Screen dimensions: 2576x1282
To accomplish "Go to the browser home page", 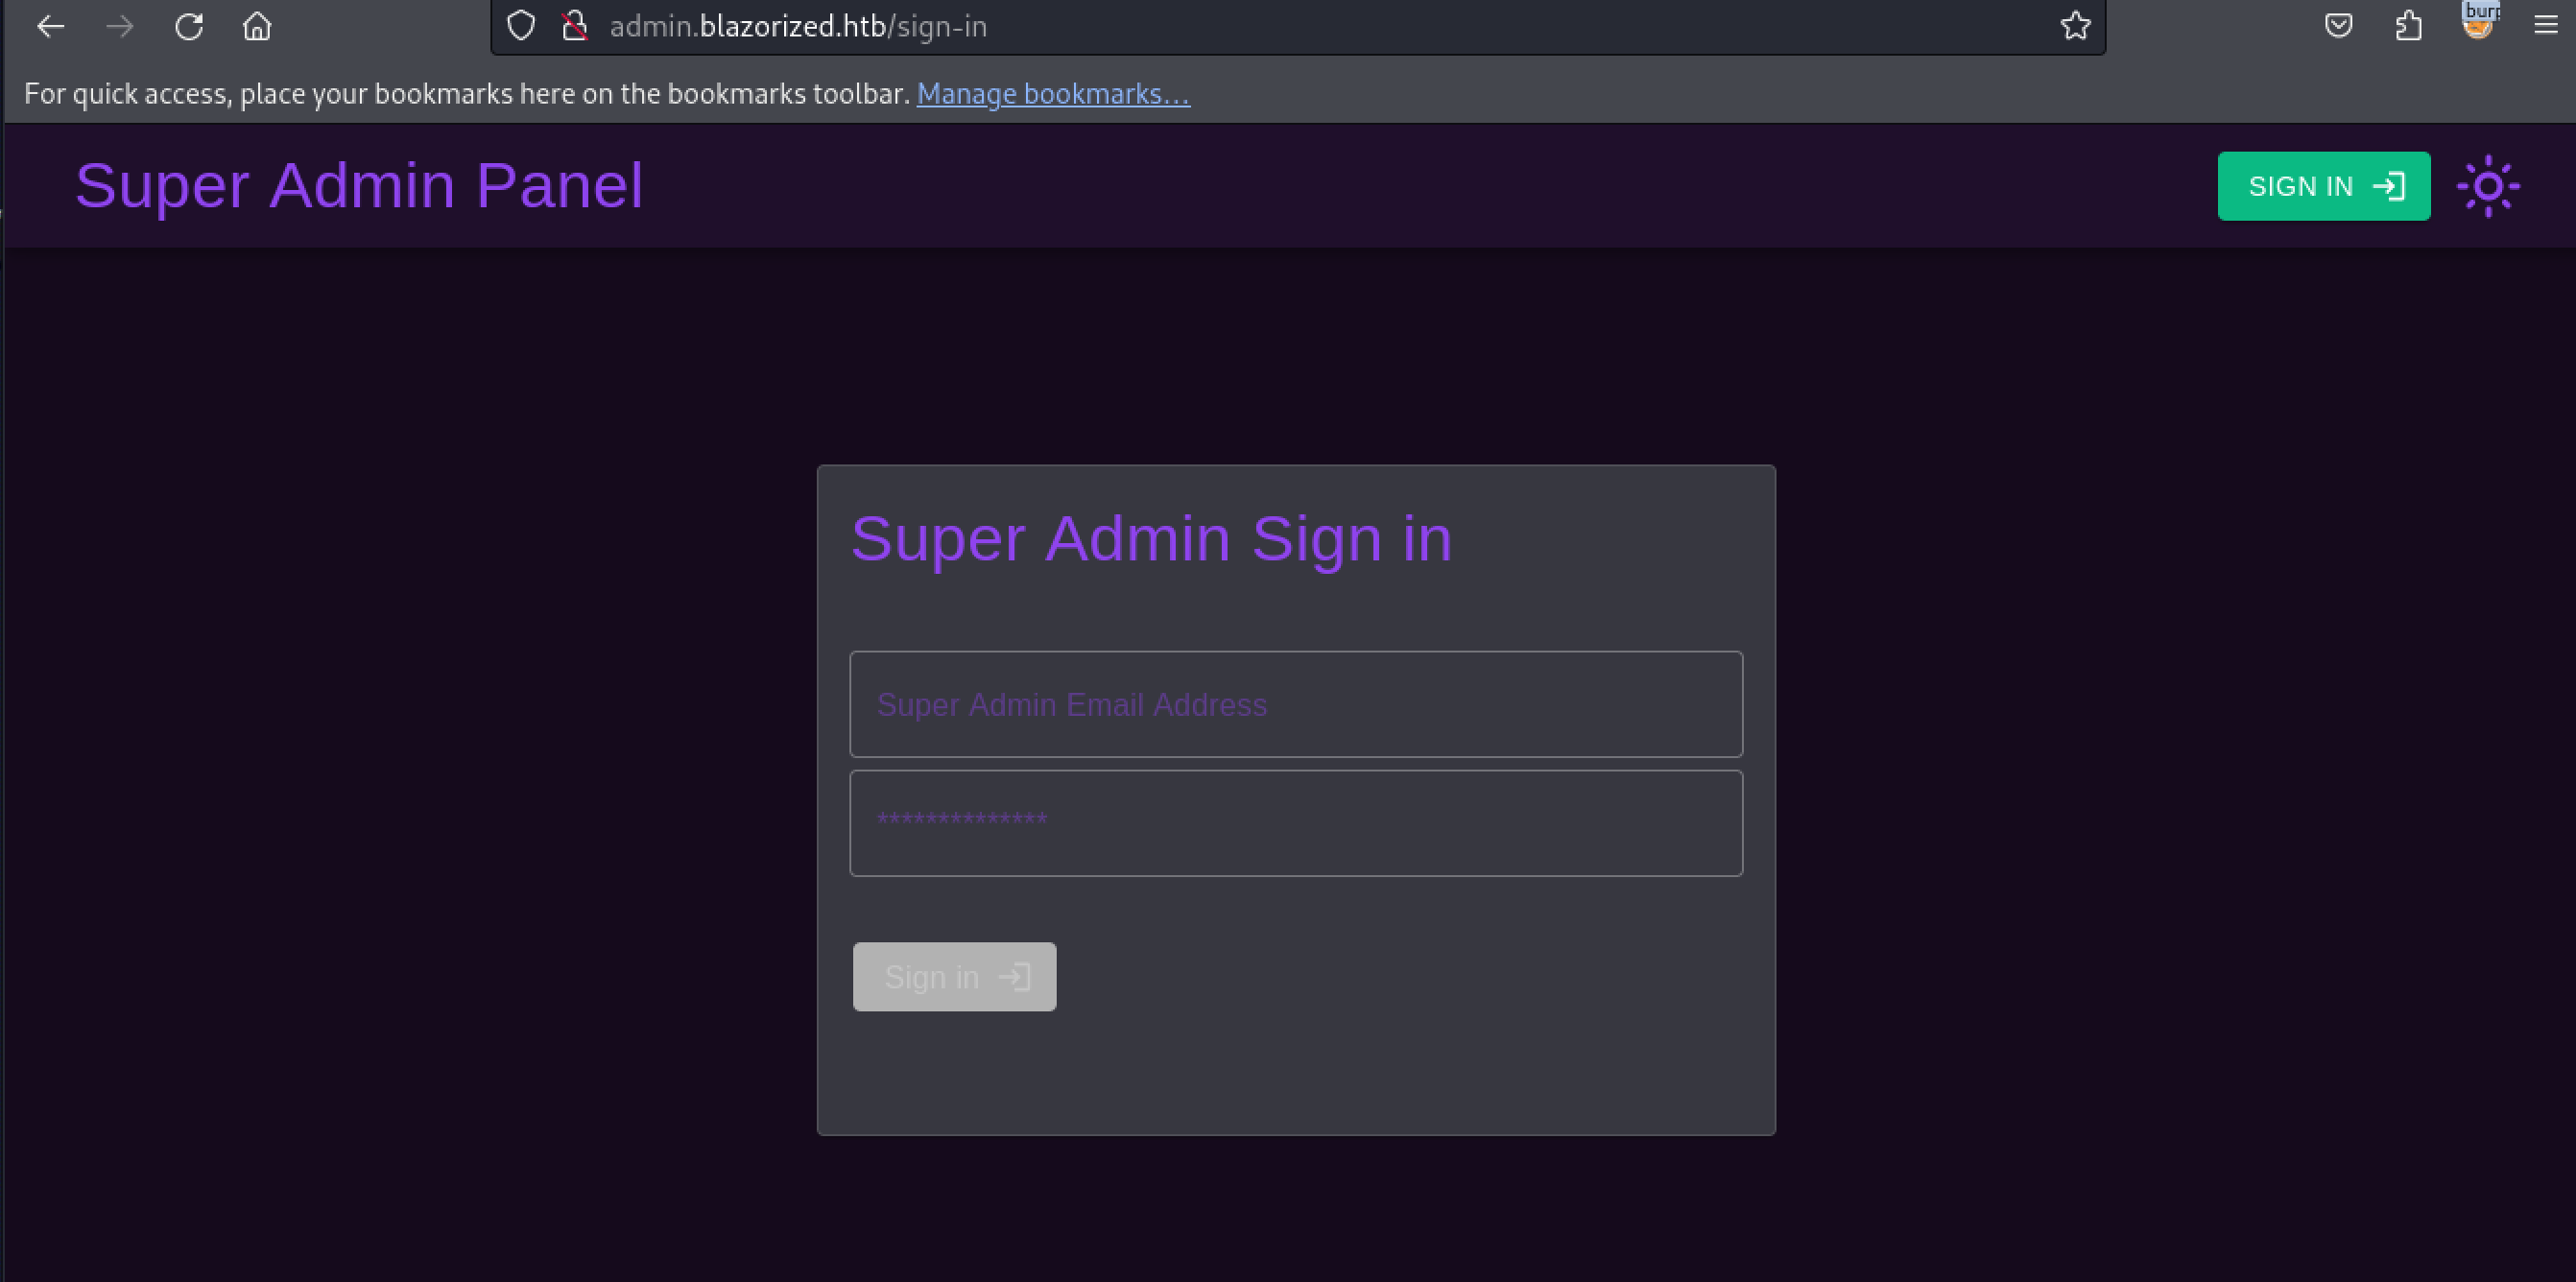I will [x=257, y=26].
